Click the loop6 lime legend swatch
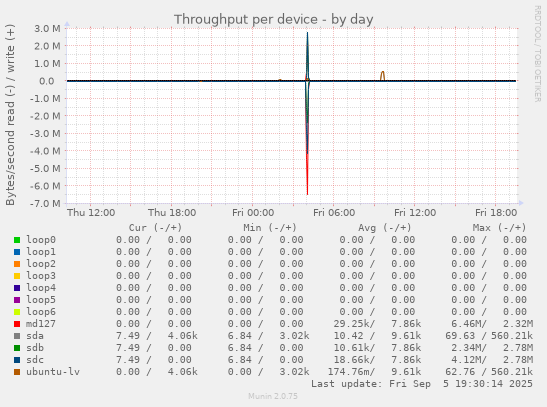Image resolution: width=547 pixels, height=407 pixels. pyautogui.click(x=17, y=312)
